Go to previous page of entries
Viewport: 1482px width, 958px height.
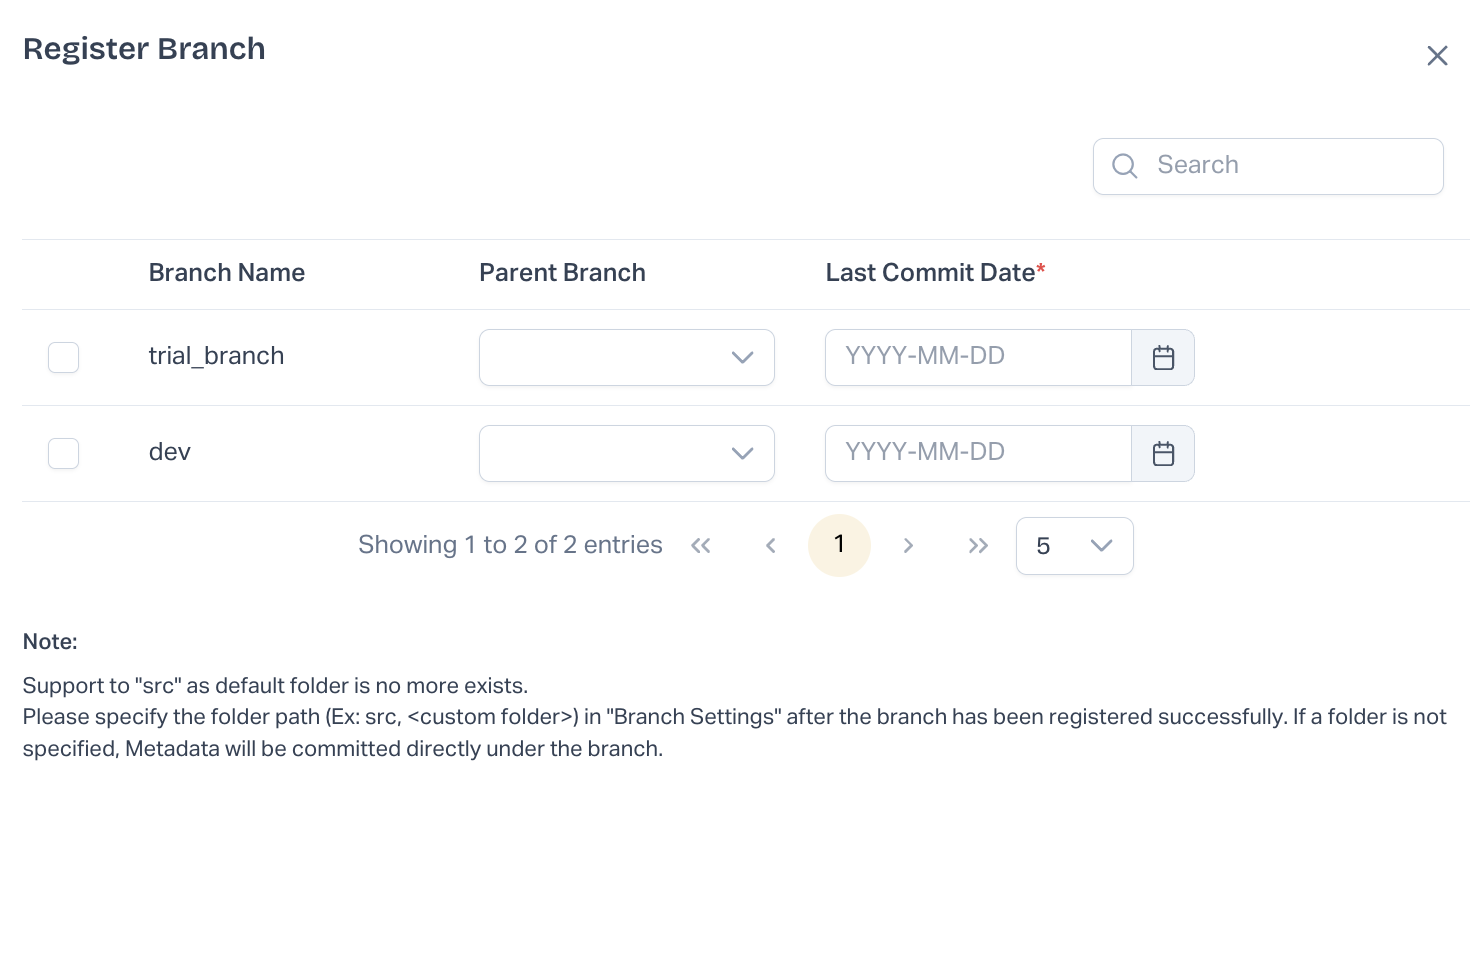(x=770, y=545)
